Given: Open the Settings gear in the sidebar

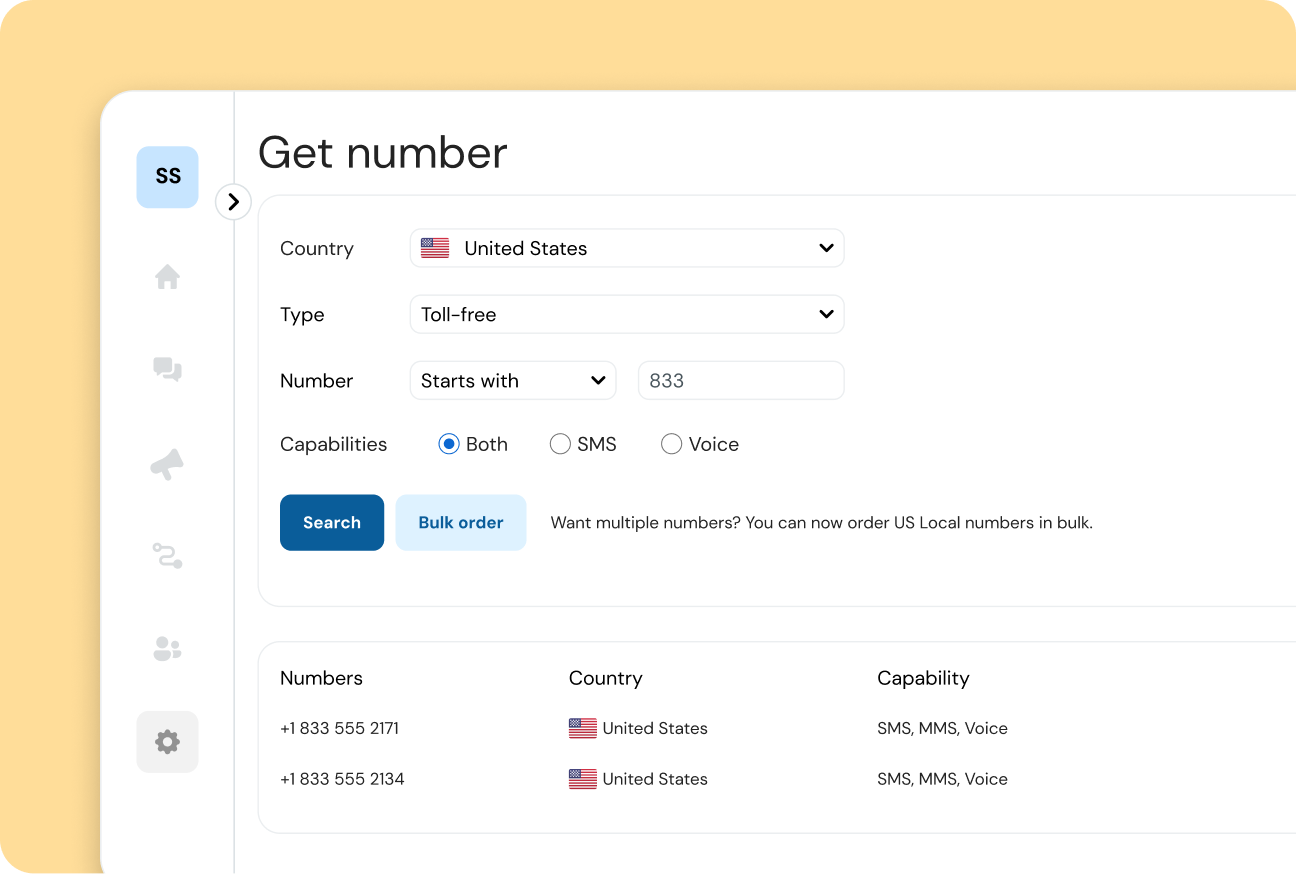Looking at the screenshot, I should tap(167, 742).
